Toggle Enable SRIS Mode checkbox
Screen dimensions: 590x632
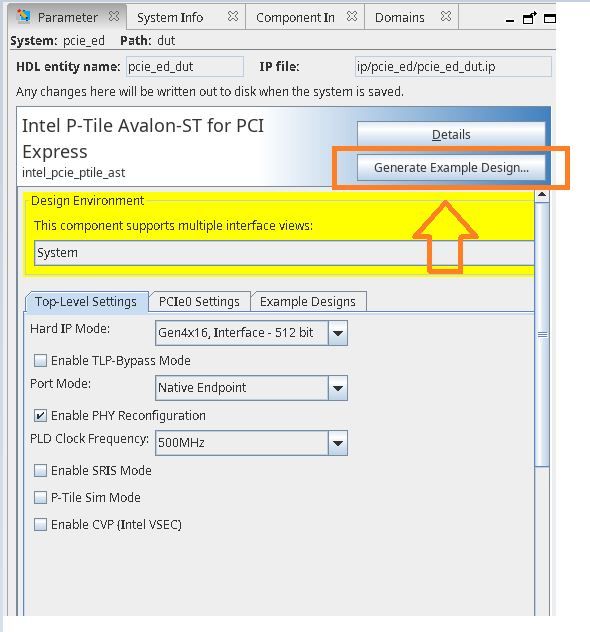click(x=40, y=470)
